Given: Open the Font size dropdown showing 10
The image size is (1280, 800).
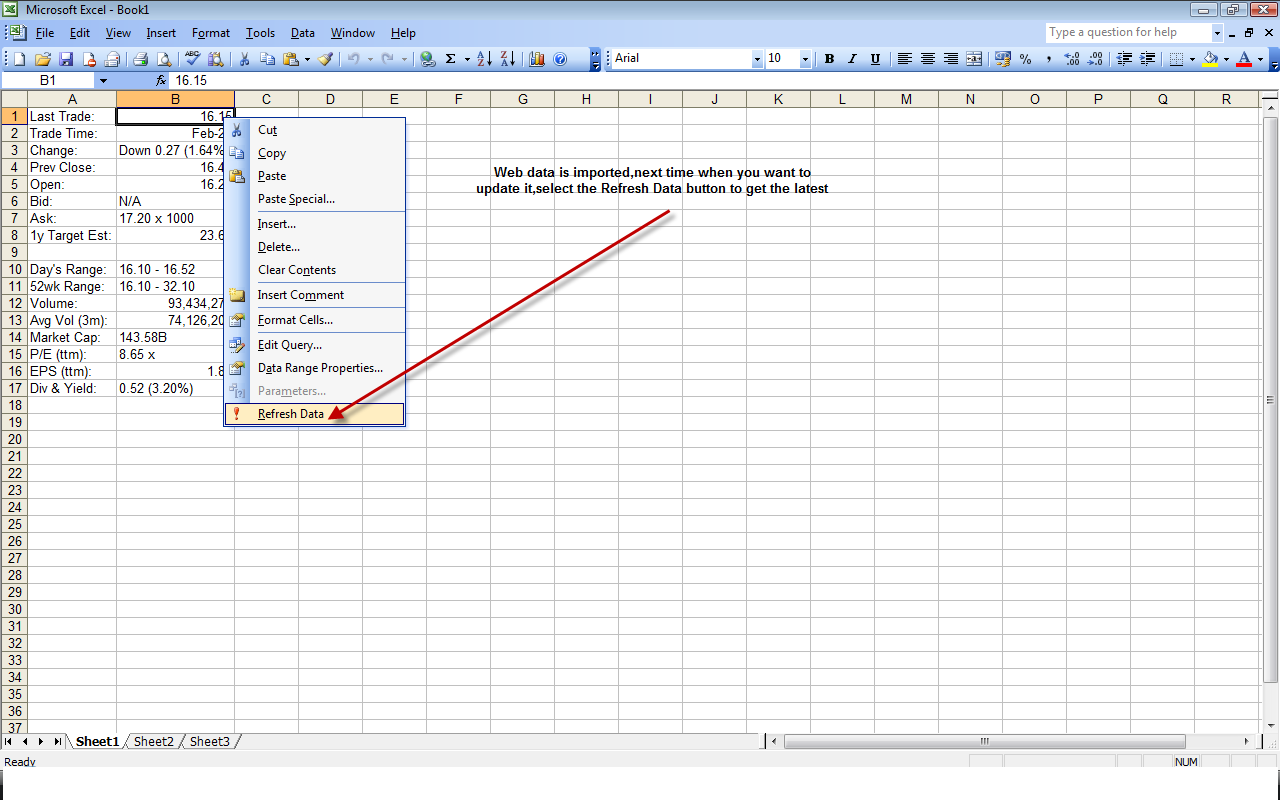Looking at the screenshot, I should pyautogui.click(x=805, y=59).
